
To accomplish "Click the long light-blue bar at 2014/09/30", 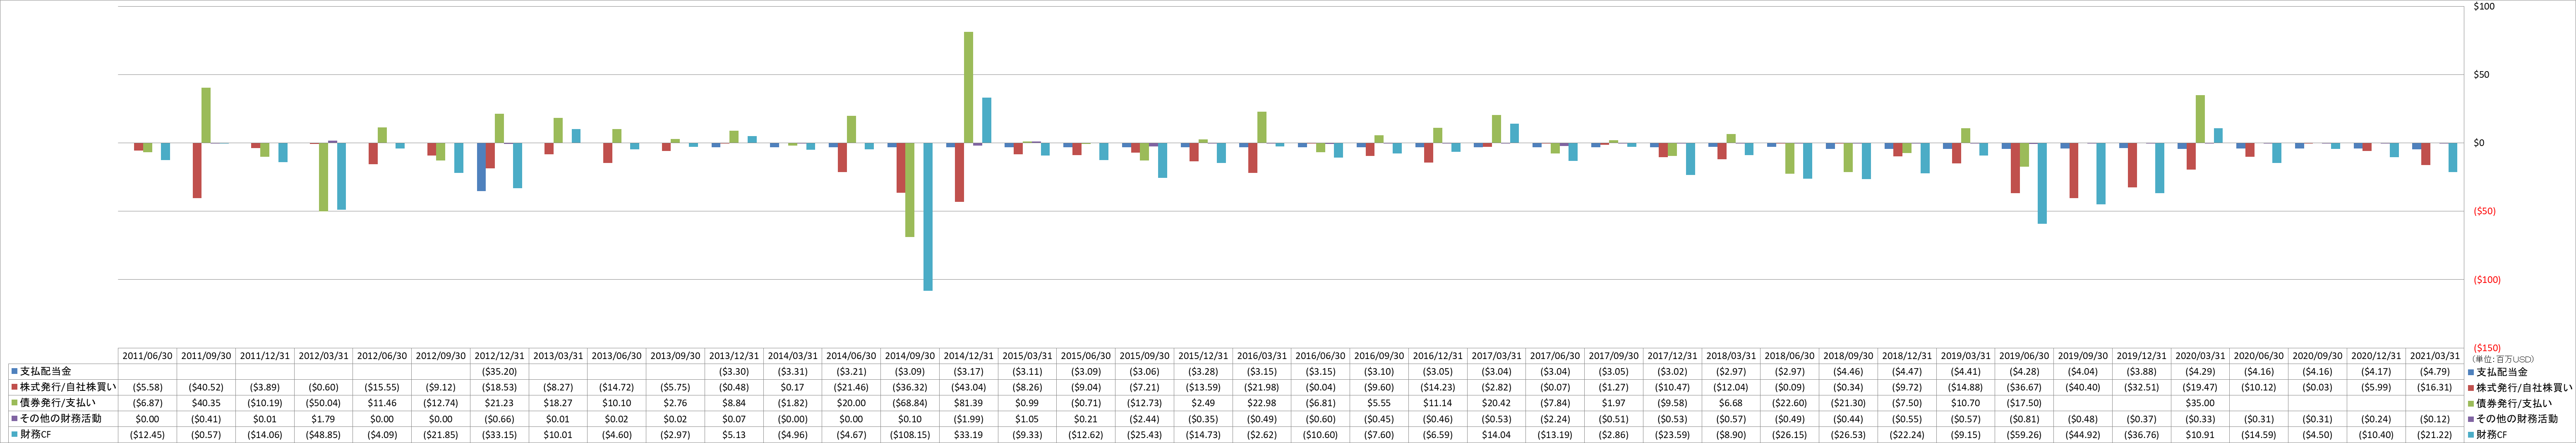I will pos(928,217).
